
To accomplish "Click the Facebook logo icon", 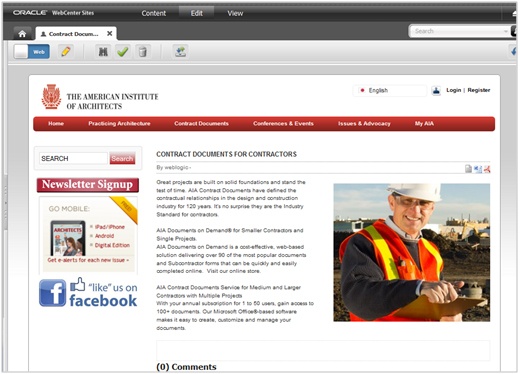I will 52,293.
